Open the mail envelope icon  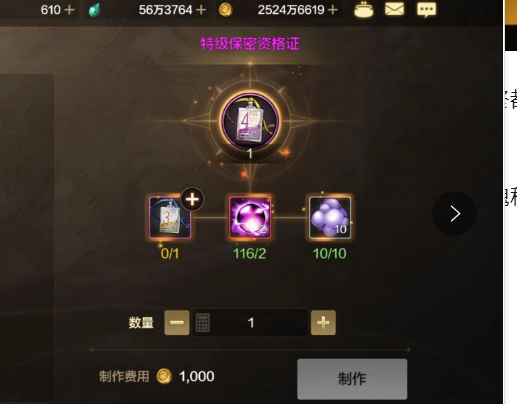pyautogui.click(x=394, y=9)
